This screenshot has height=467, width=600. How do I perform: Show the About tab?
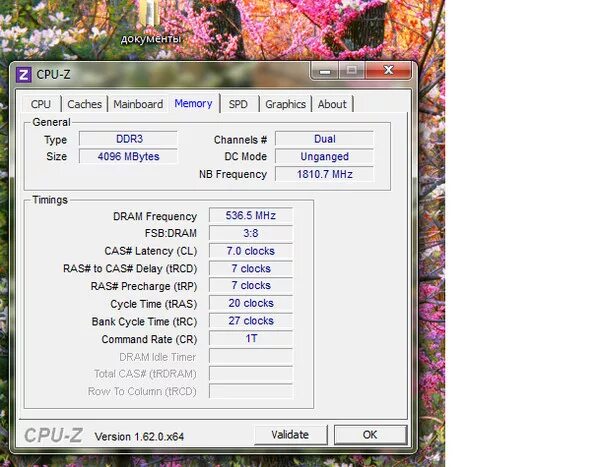coord(332,104)
